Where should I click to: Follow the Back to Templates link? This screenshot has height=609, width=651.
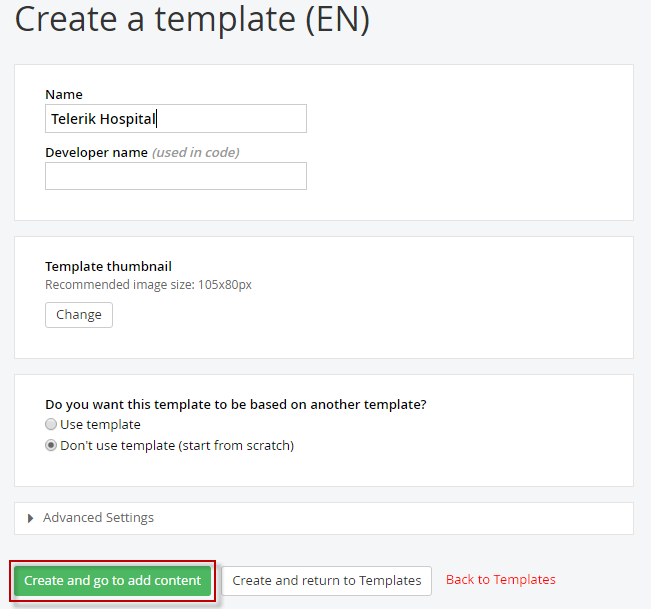[500, 580]
